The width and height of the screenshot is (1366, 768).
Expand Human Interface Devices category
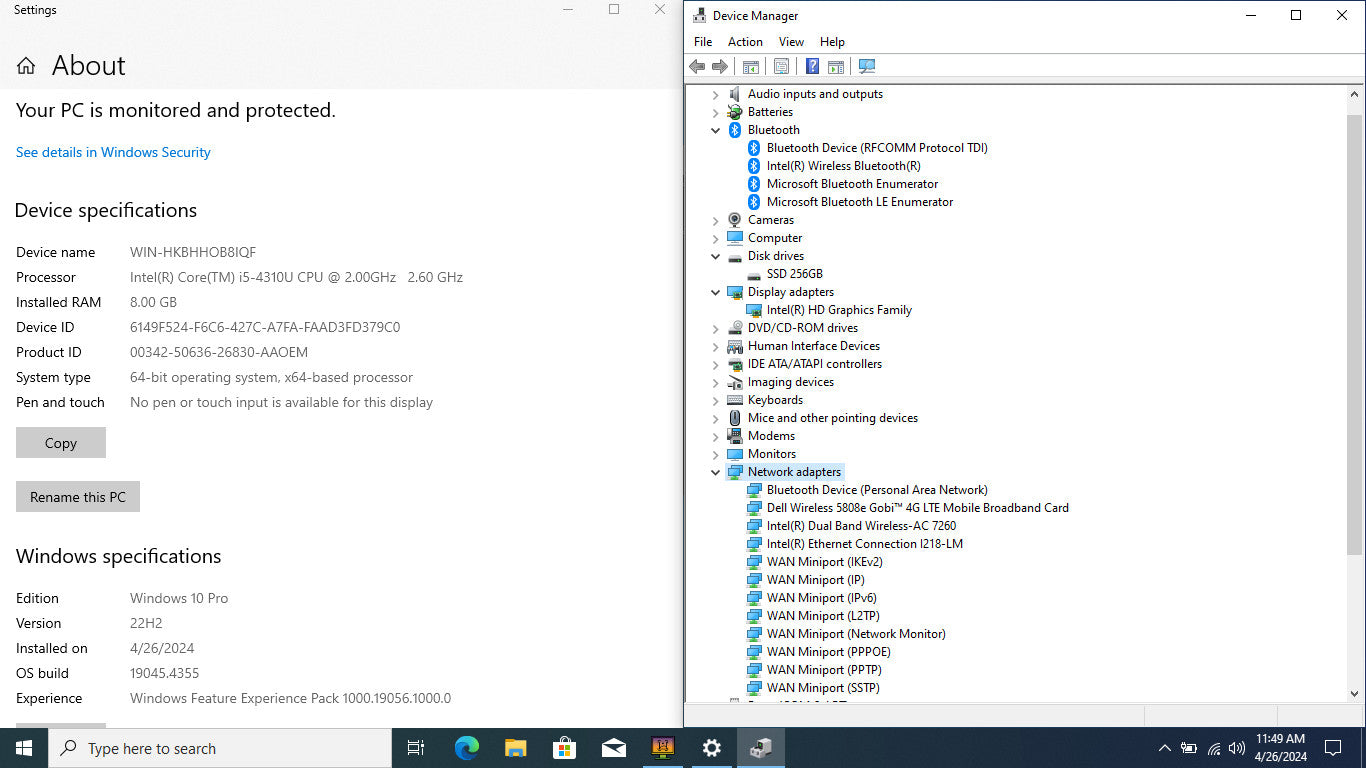715,346
